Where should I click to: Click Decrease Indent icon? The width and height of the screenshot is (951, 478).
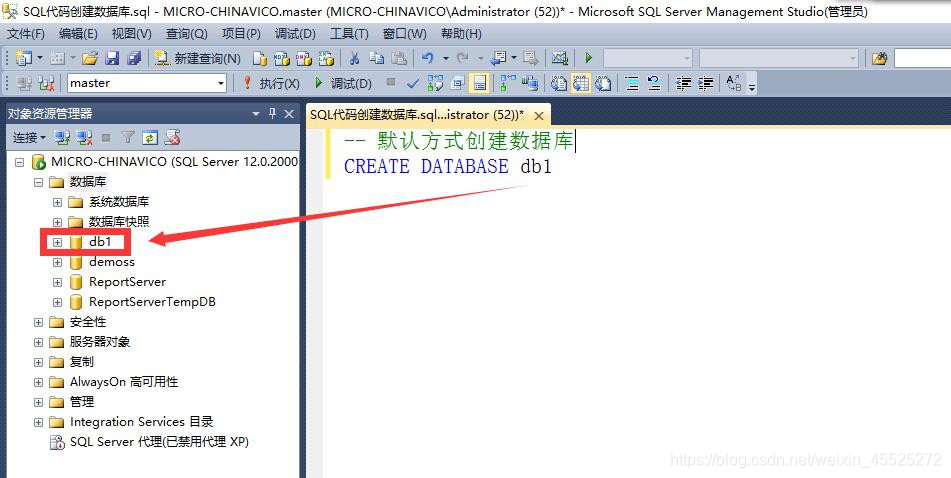tap(683, 83)
